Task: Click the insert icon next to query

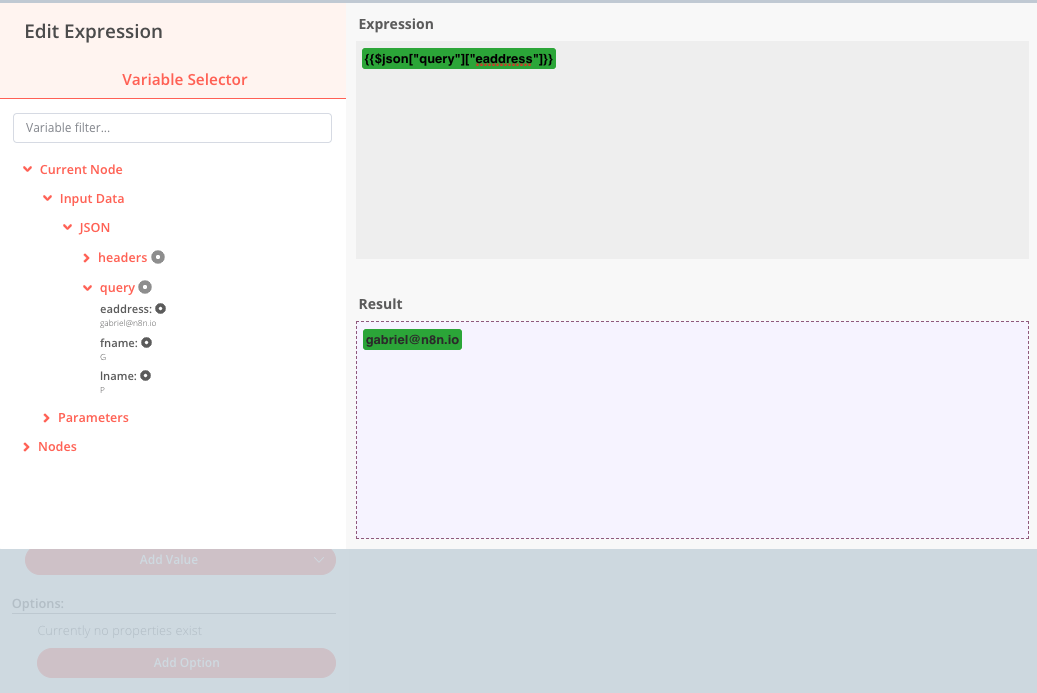Action: pyautogui.click(x=147, y=287)
